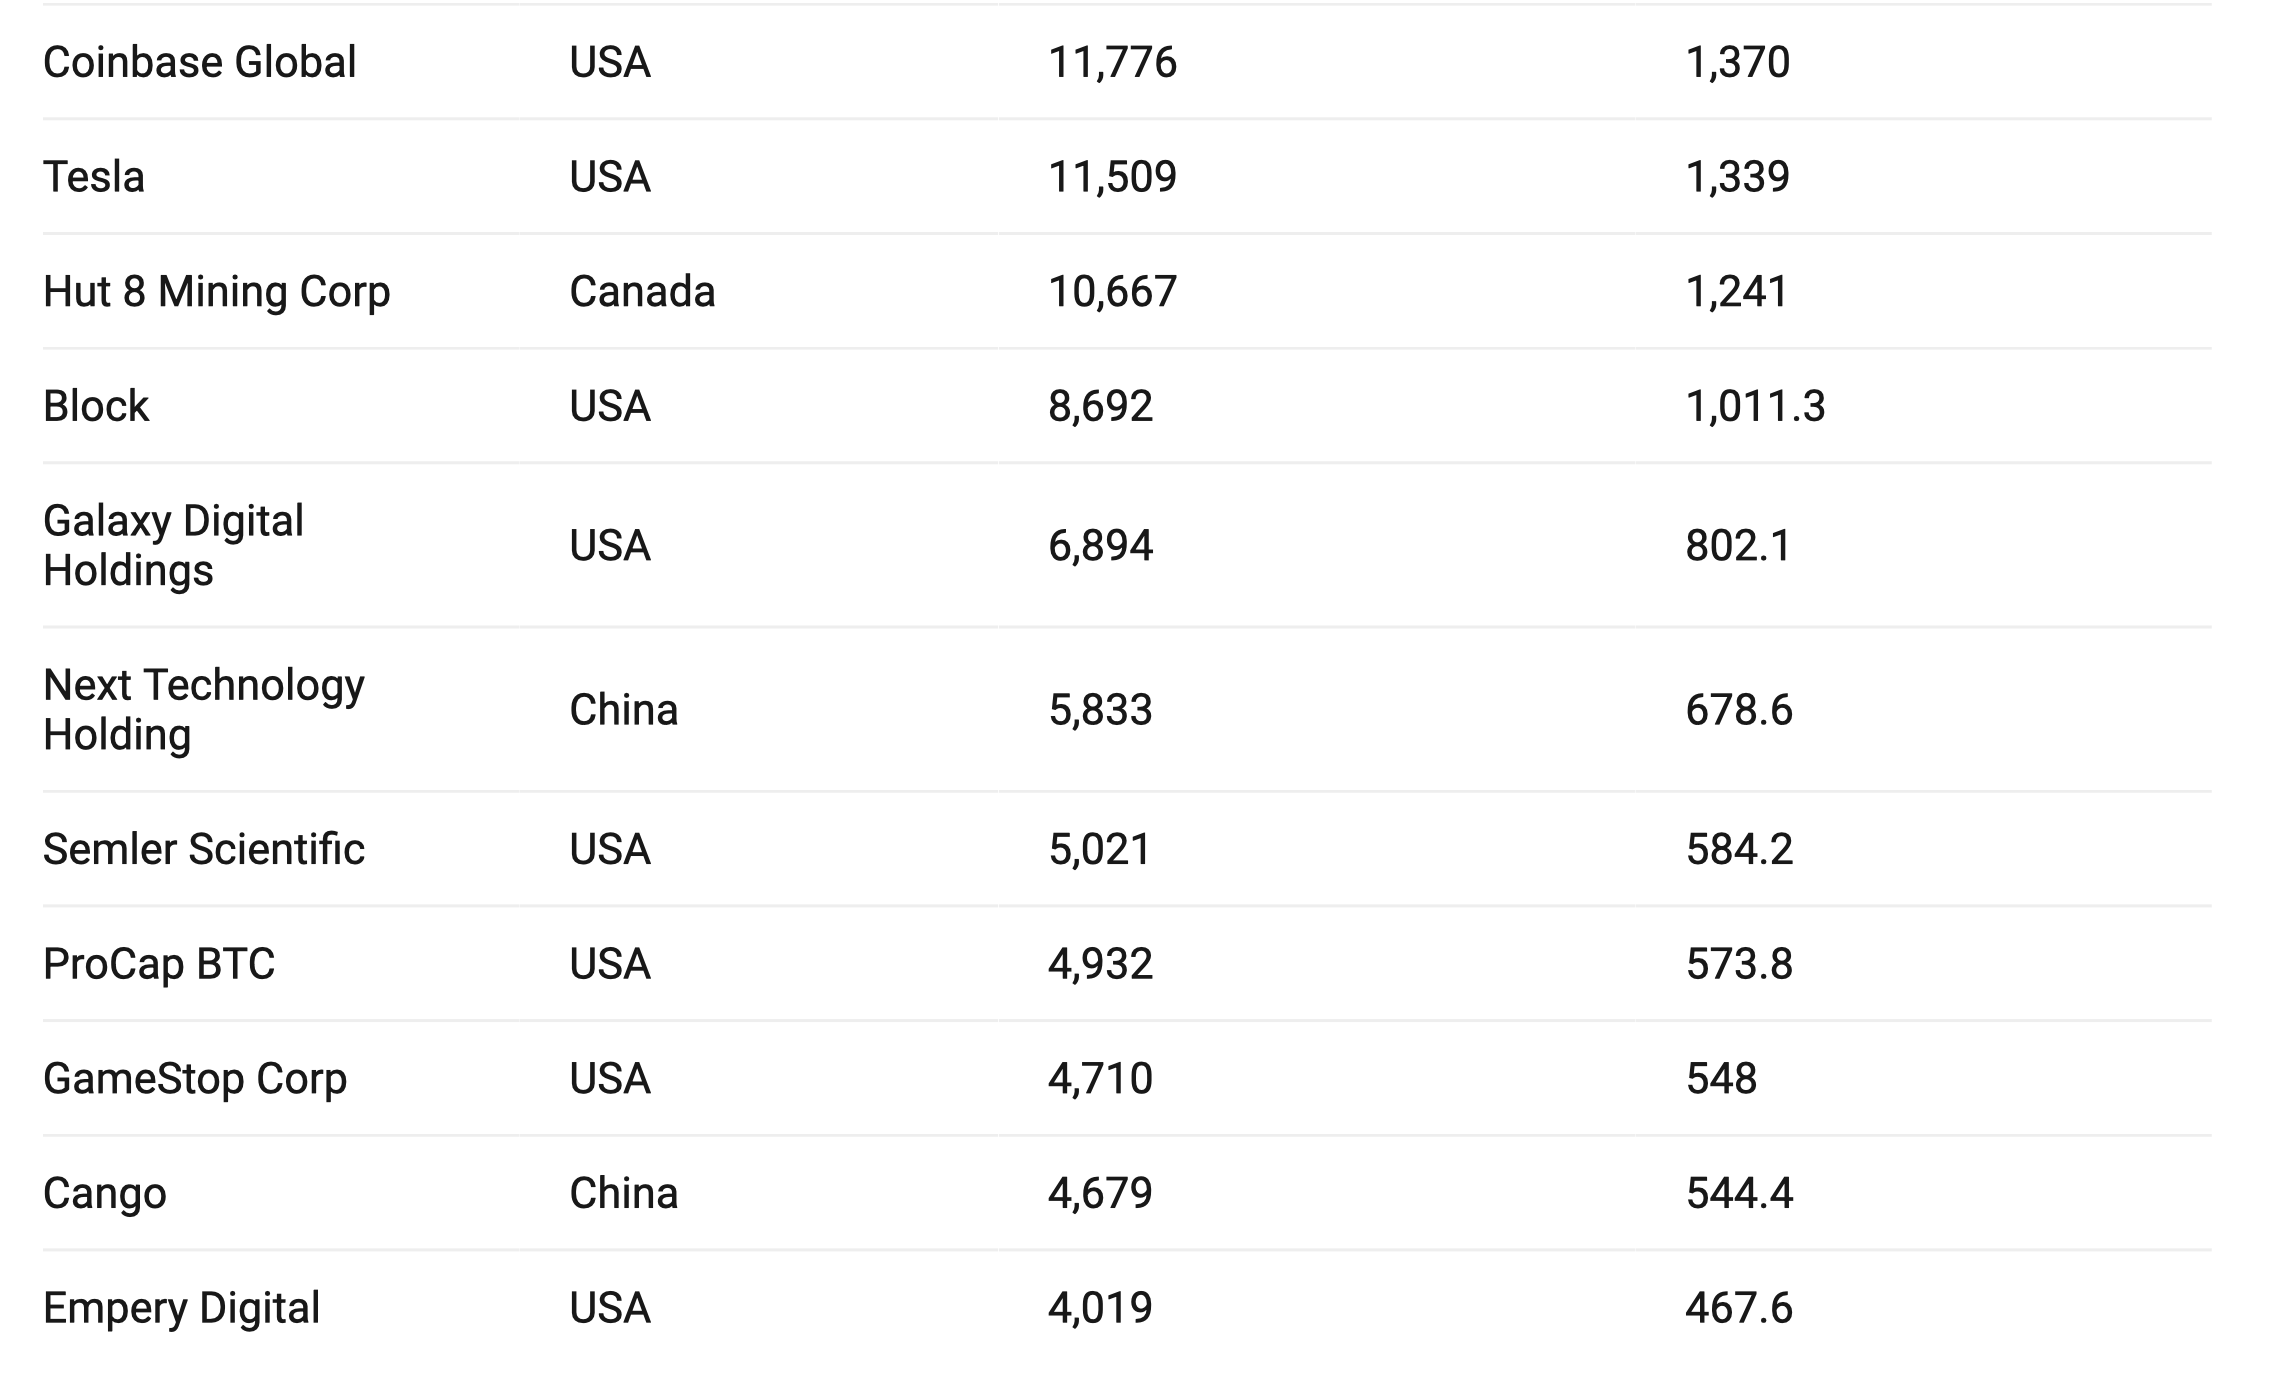The width and height of the screenshot is (2284, 1386).
Task: Click the 10,667 value for Hut 8
Action: click(x=1112, y=292)
